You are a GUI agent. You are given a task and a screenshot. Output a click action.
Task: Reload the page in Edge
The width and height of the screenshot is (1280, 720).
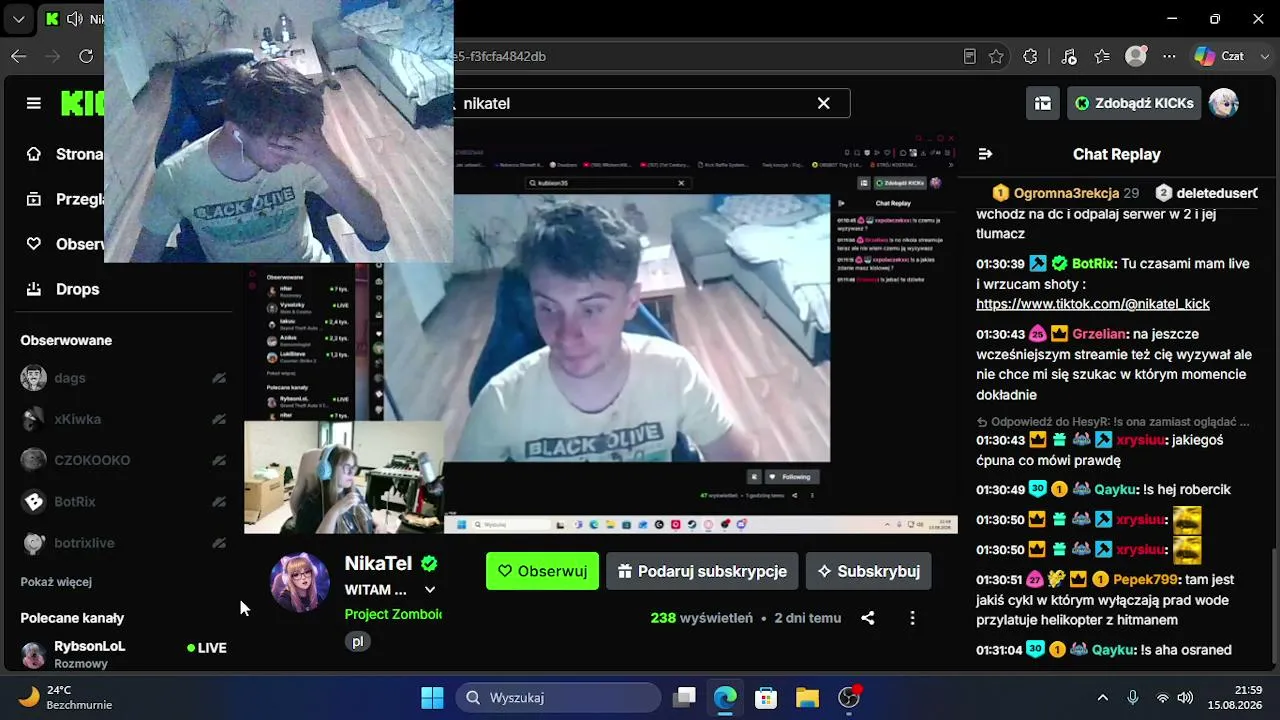click(86, 56)
